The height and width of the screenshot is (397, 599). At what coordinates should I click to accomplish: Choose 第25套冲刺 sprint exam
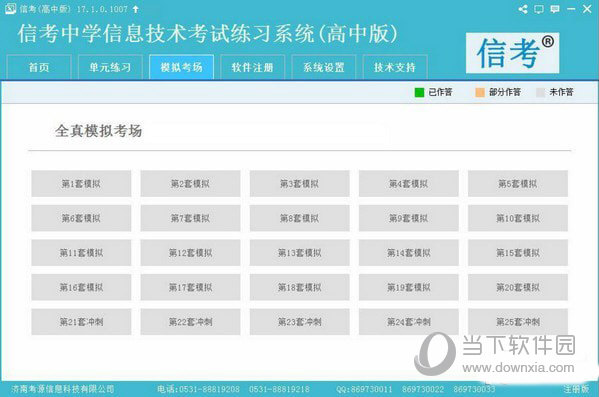click(x=518, y=322)
